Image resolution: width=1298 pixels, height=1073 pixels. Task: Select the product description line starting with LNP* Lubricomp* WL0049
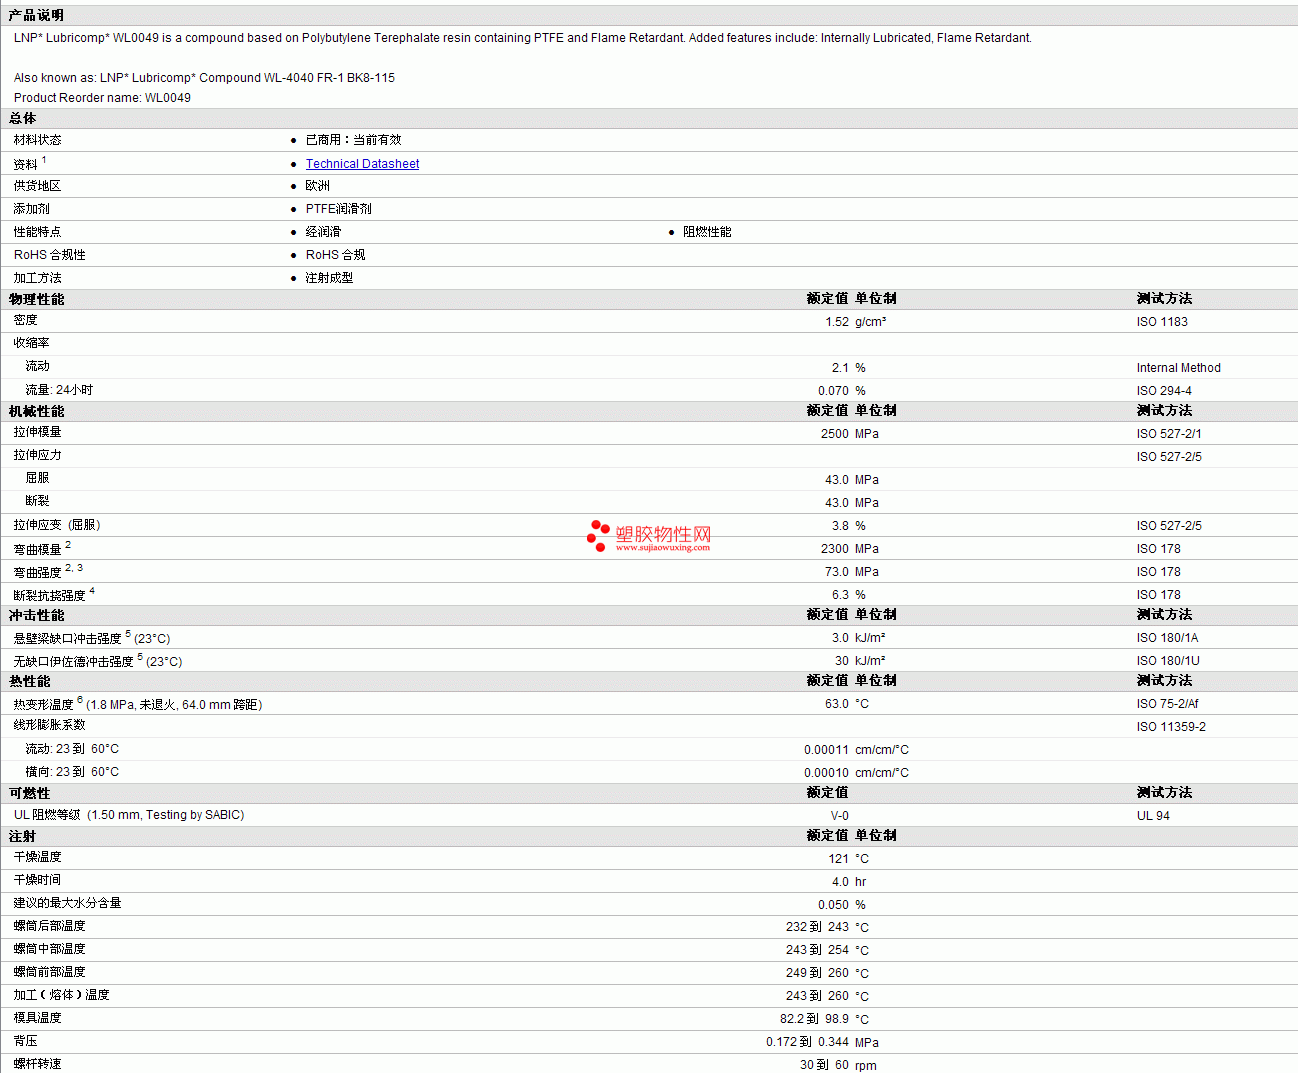(x=523, y=38)
